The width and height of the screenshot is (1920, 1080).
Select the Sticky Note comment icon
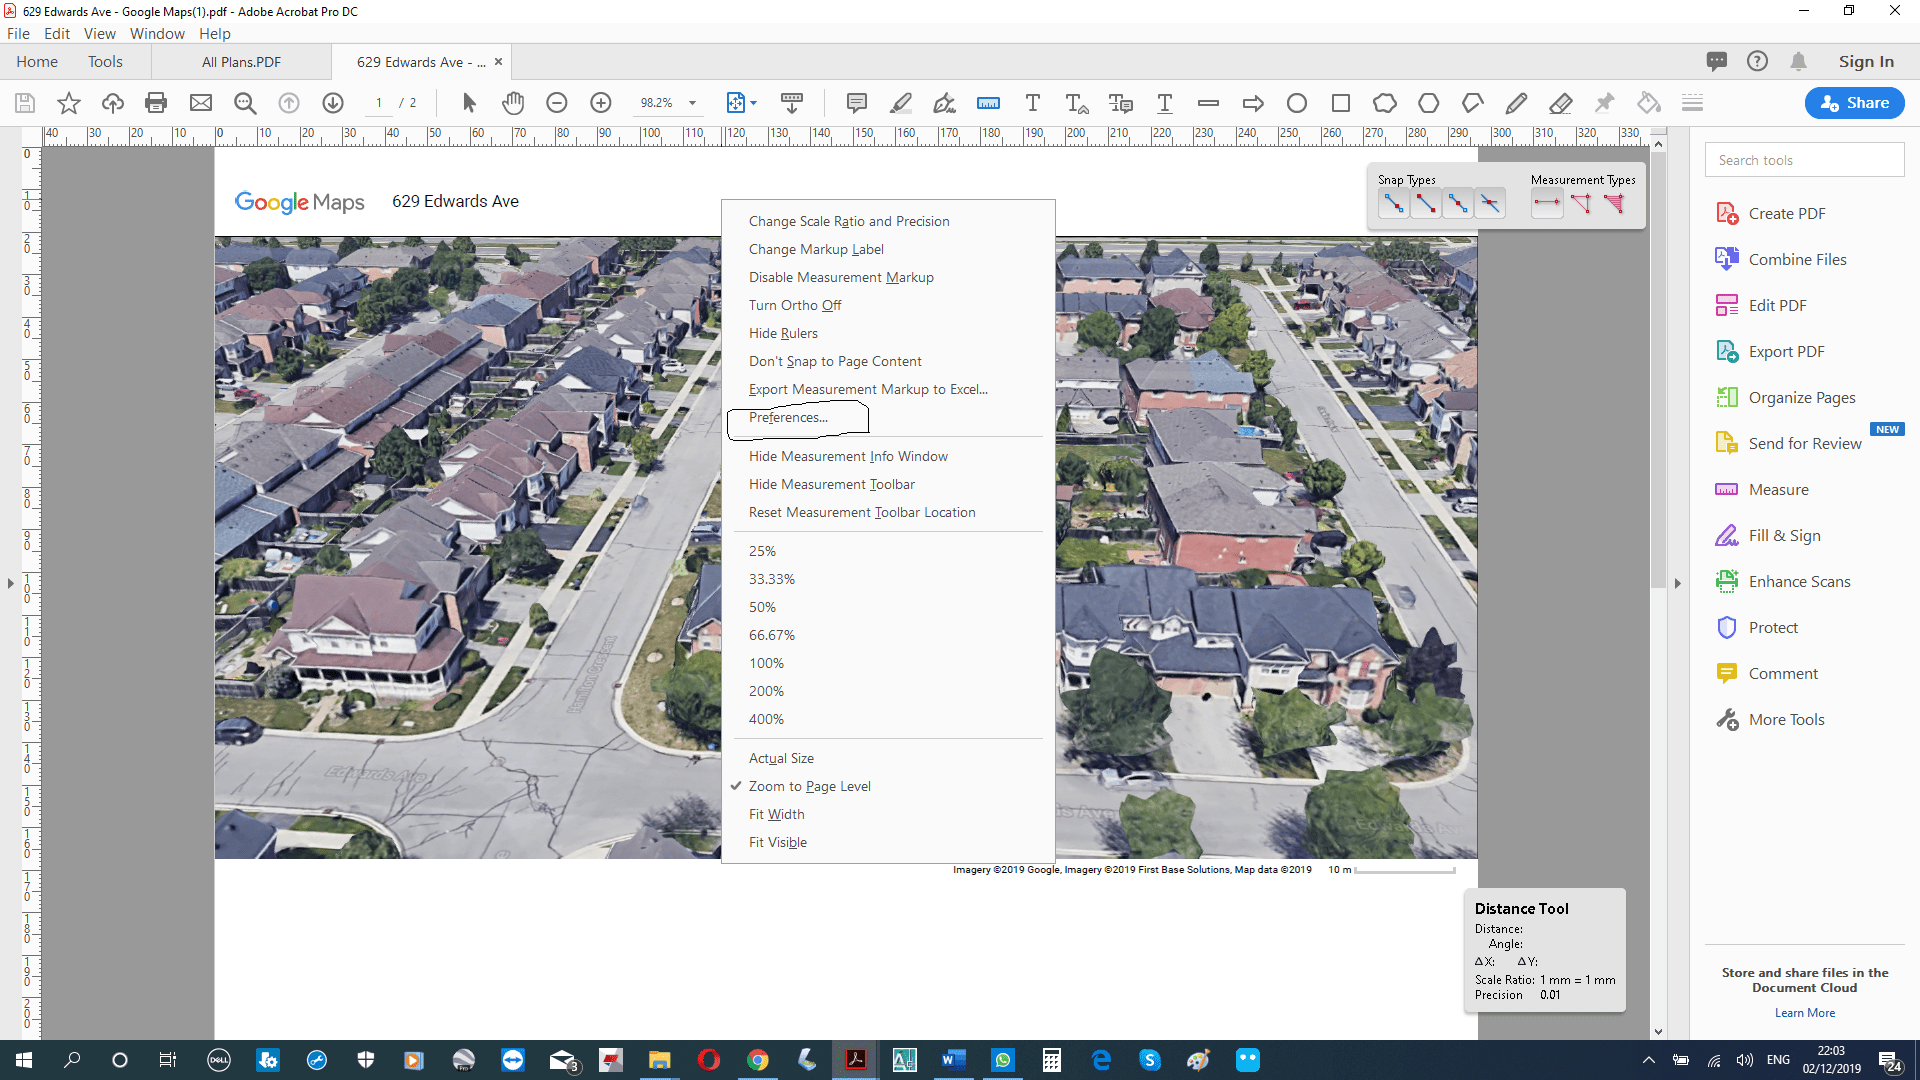(x=856, y=102)
